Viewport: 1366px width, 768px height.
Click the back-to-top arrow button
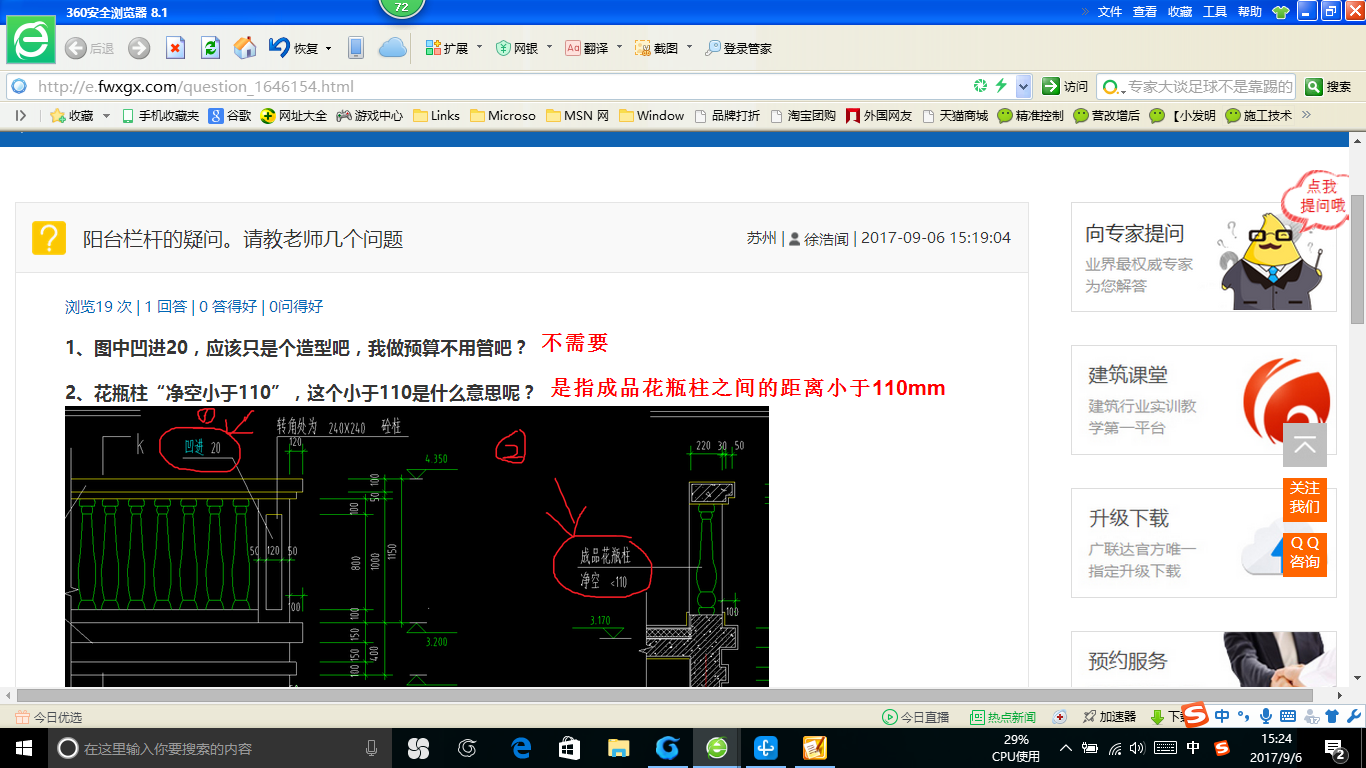click(1305, 445)
